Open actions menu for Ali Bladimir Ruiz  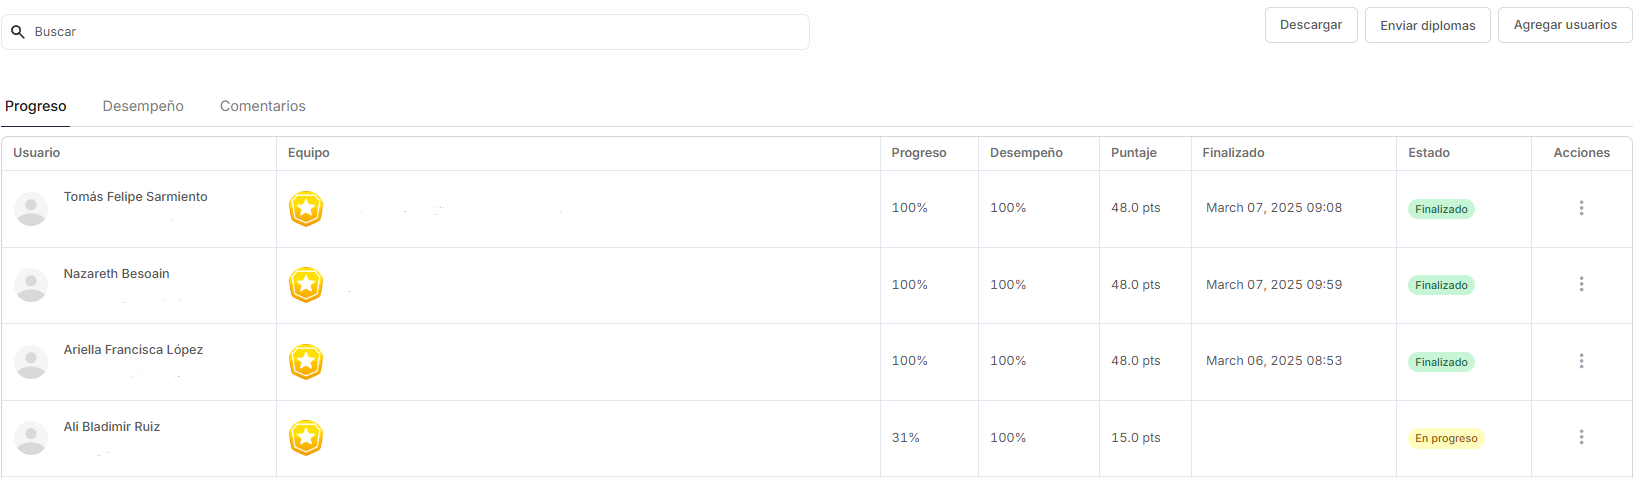click(x=1581, y=438)
